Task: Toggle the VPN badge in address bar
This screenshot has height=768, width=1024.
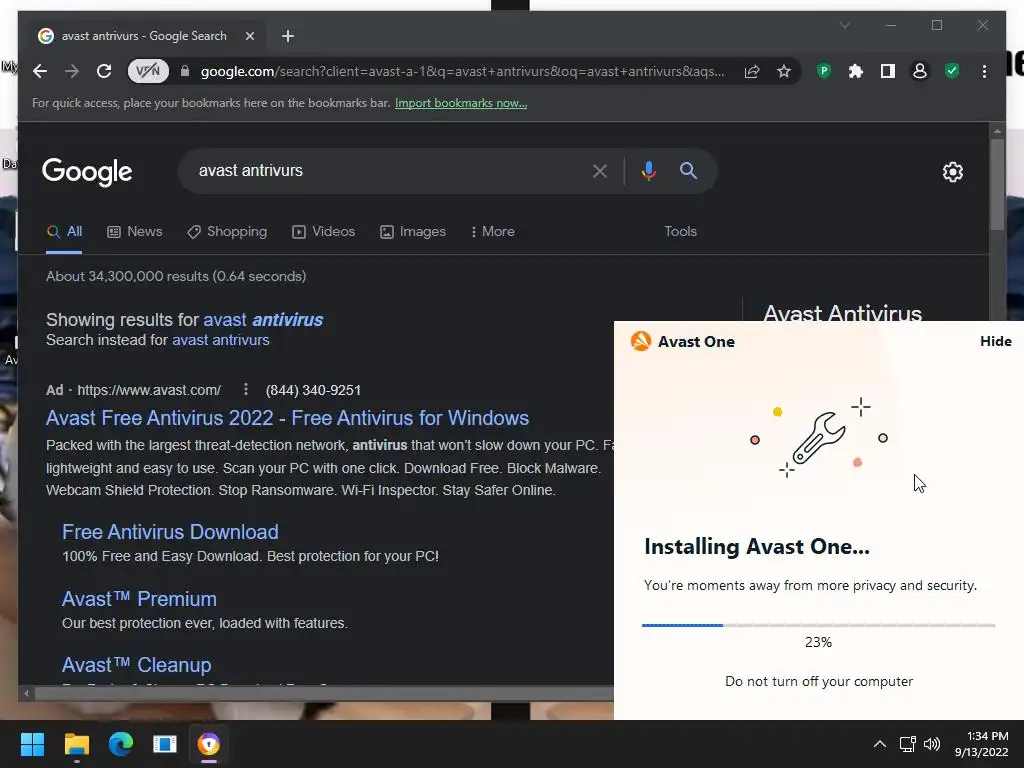Action: pos(148,71)
